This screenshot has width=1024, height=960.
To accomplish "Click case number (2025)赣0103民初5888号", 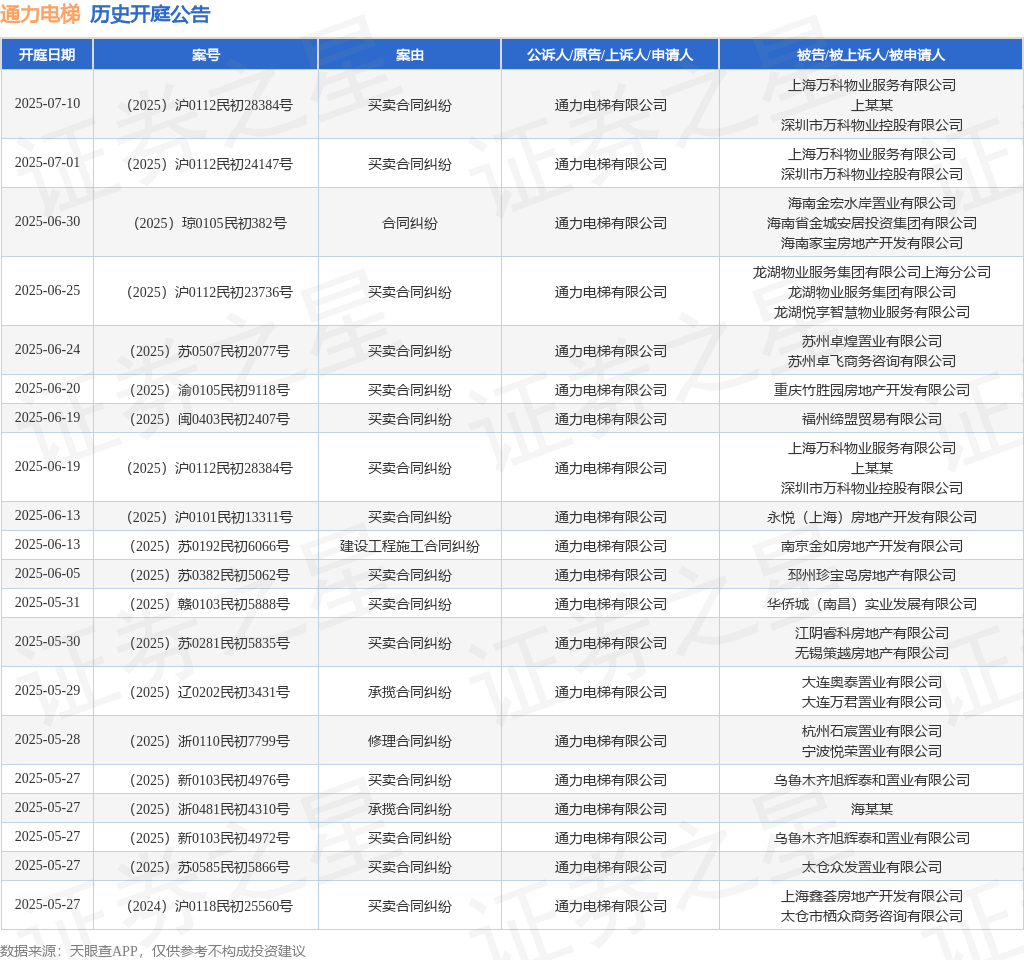I will [210, 604].
